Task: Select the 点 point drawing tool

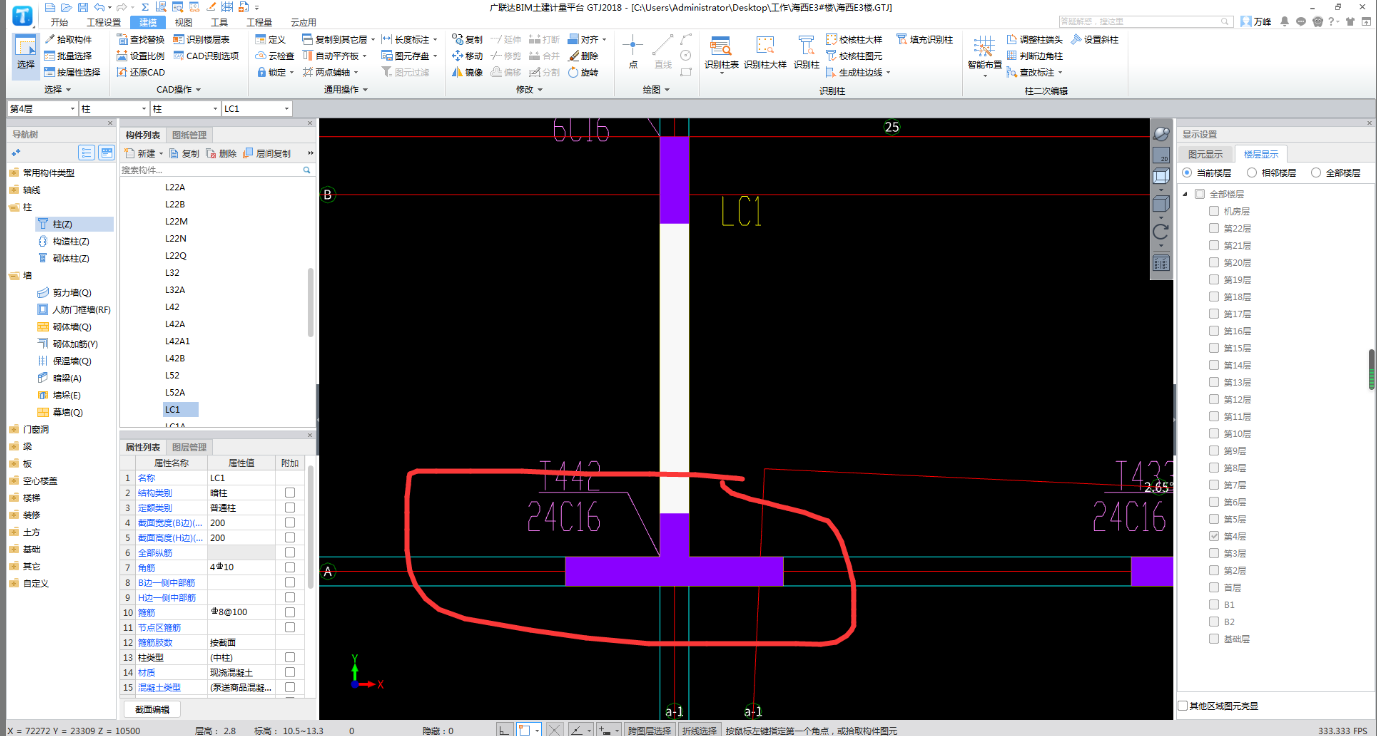Action: [632, 52]
